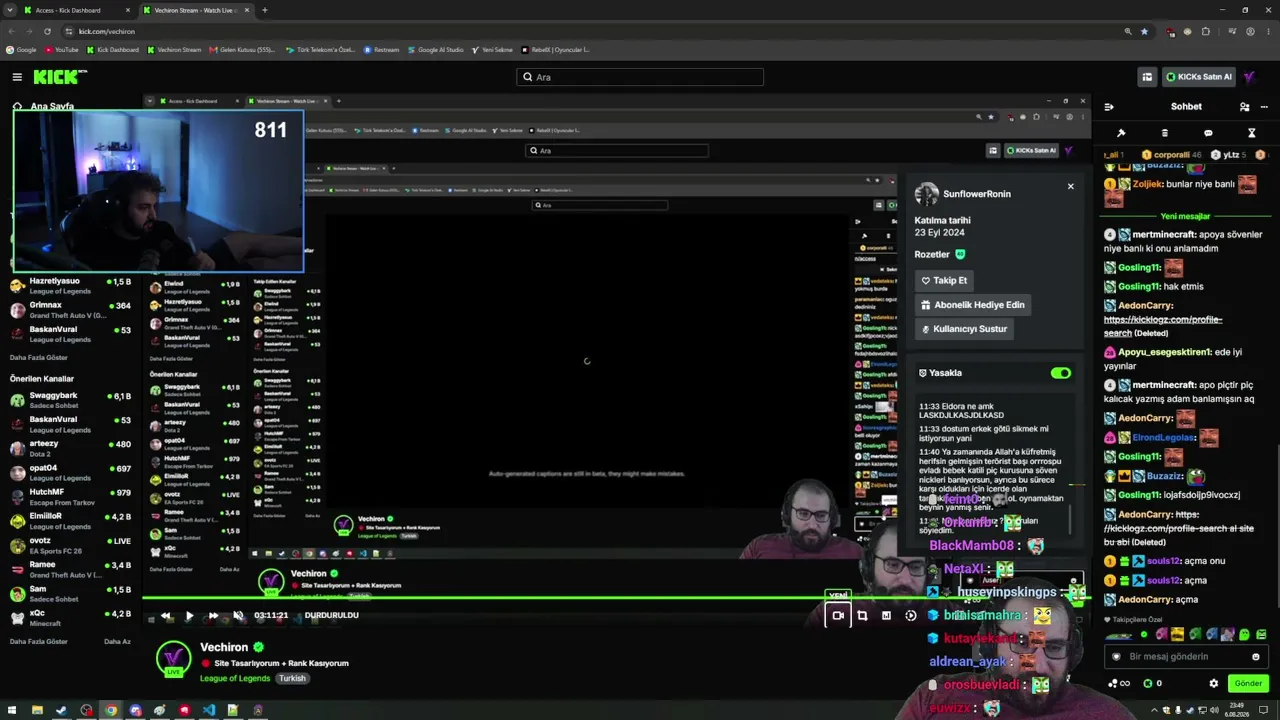Collapse the Sohbet chat panel
Screen dimensions: 1280x720
[1109, 107]
